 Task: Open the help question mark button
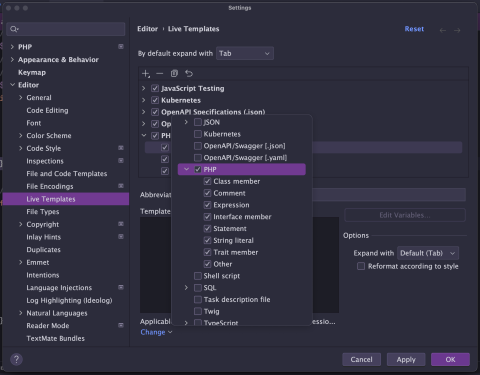pos(16,359)
